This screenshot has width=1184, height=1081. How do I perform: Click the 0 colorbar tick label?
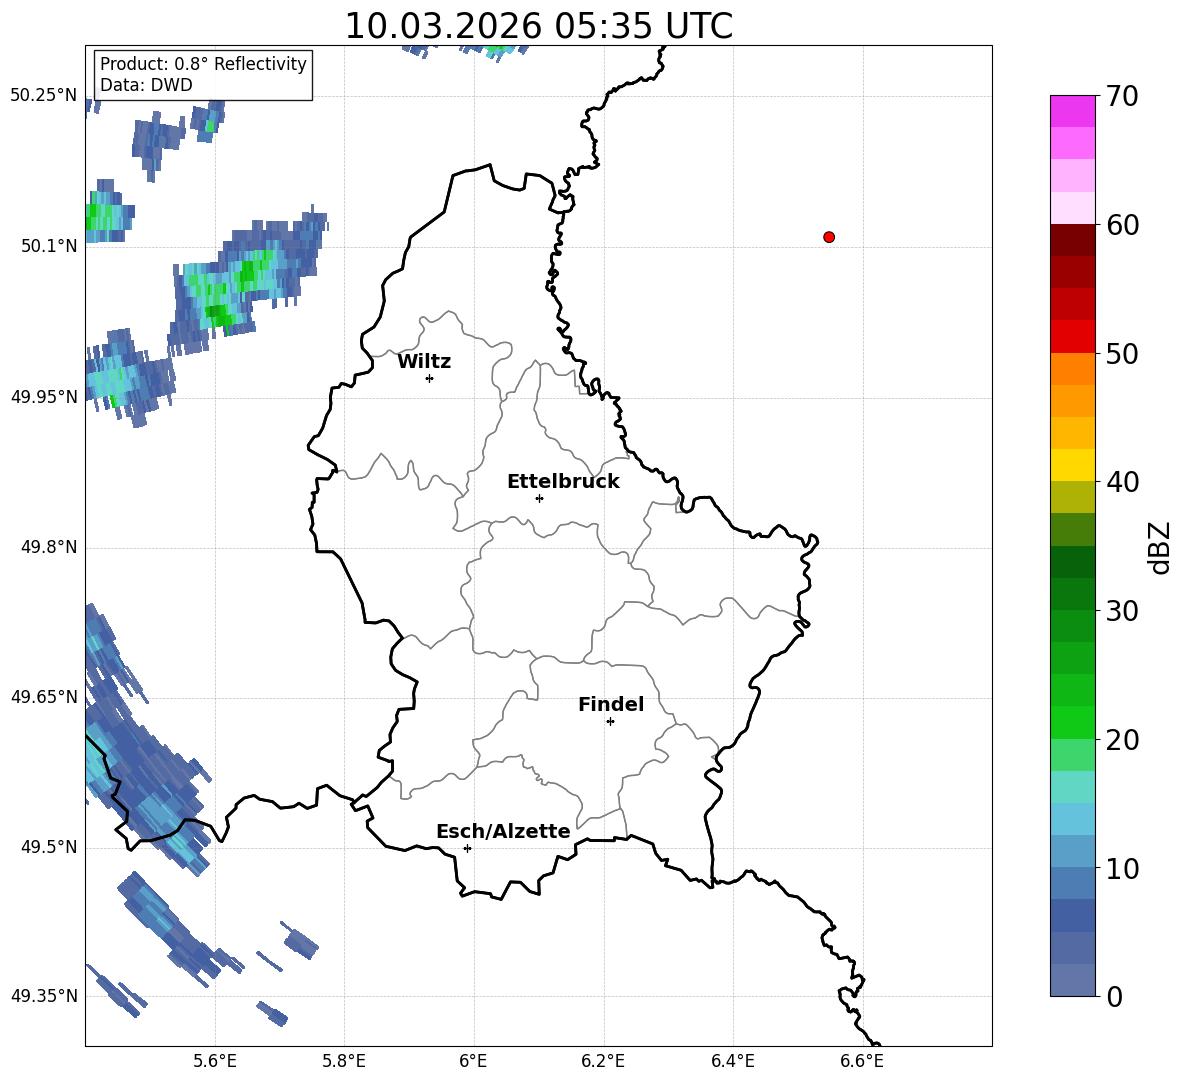coord(1114,996)
